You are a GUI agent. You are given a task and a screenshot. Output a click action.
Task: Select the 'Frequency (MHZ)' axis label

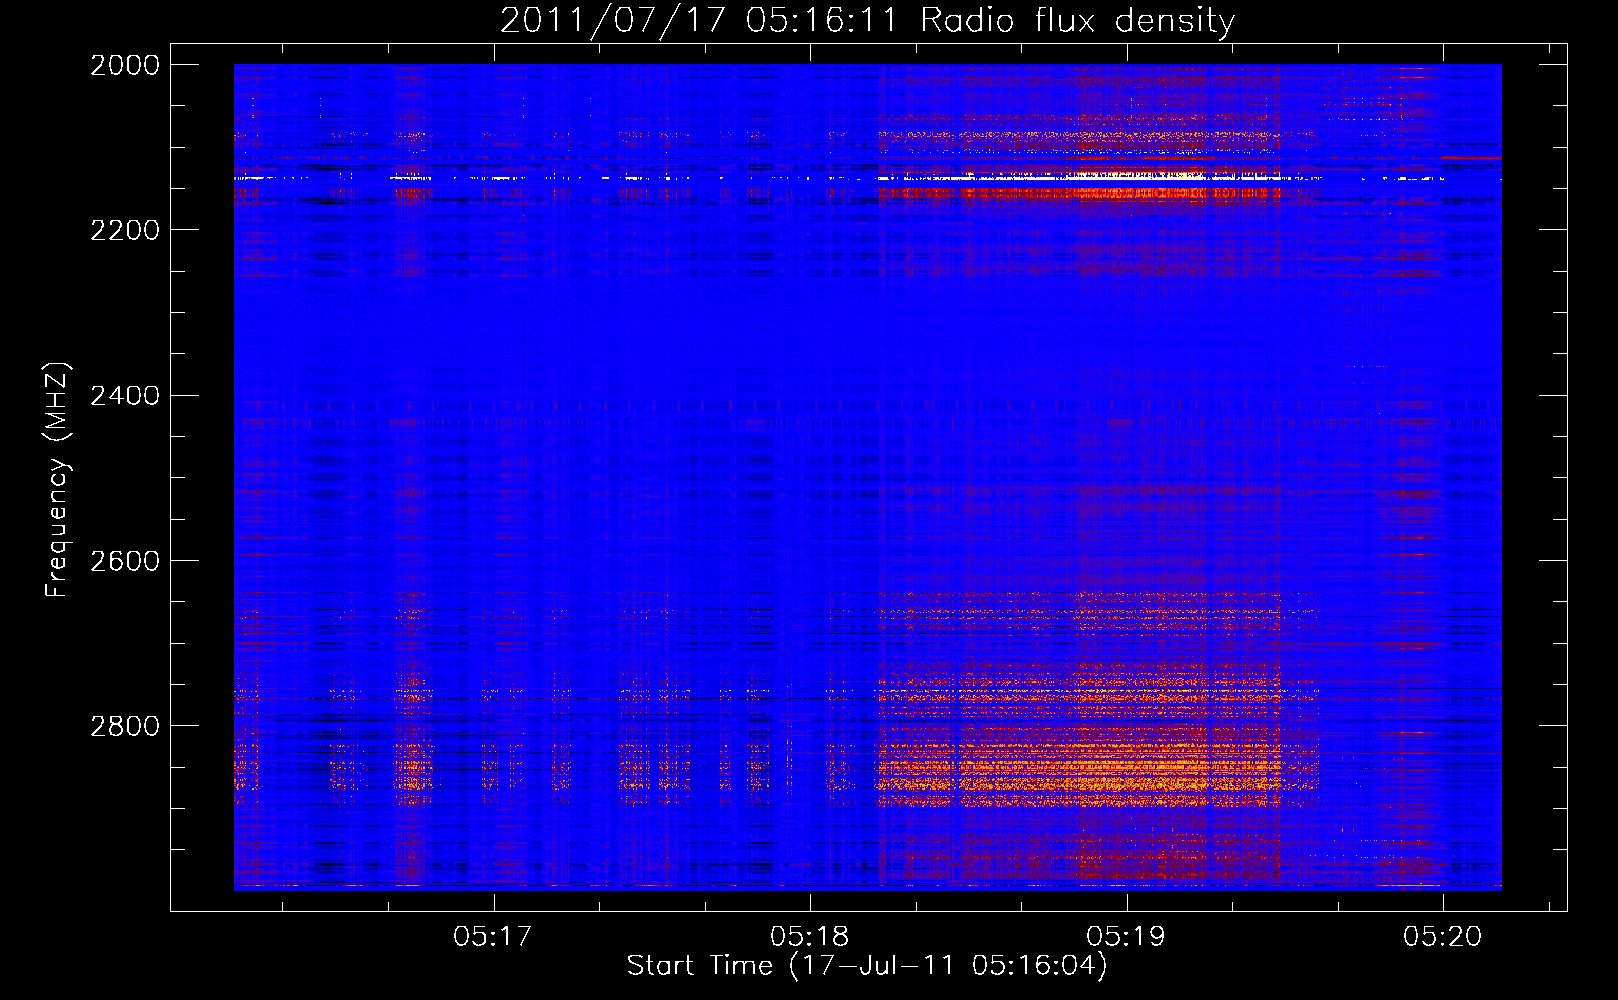57,480
